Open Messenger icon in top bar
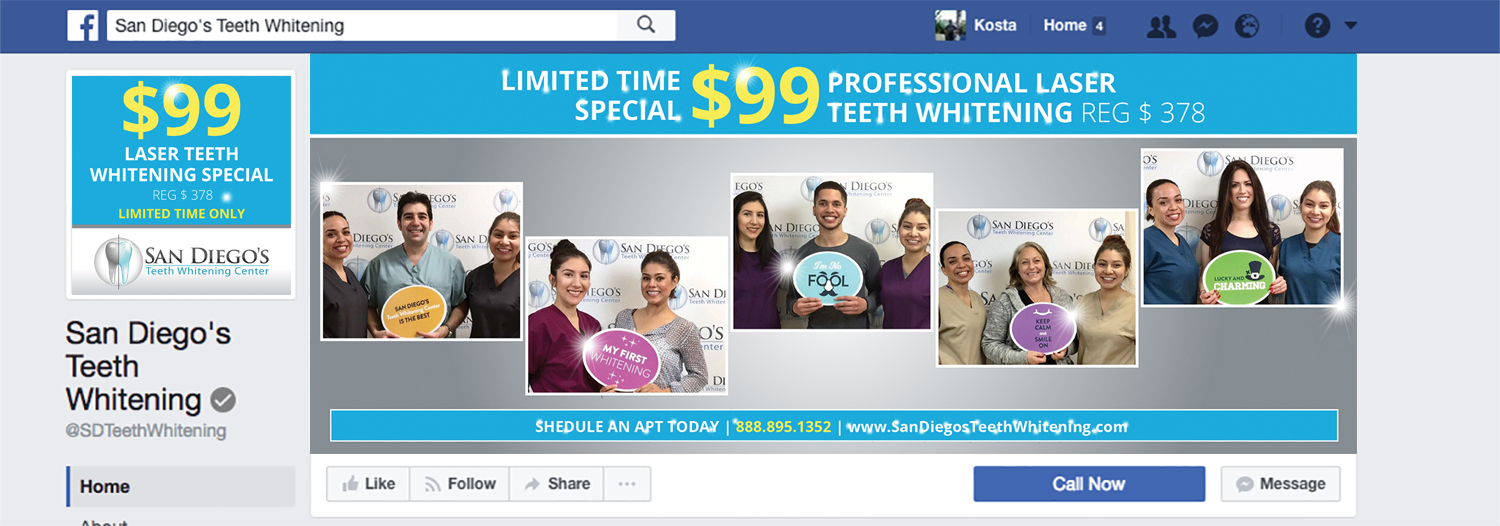 1205,26
